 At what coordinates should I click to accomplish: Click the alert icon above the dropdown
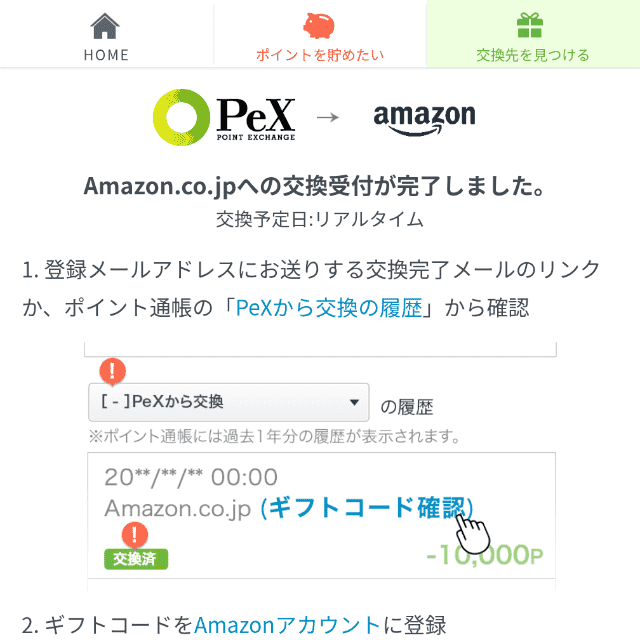coord(114,372)
